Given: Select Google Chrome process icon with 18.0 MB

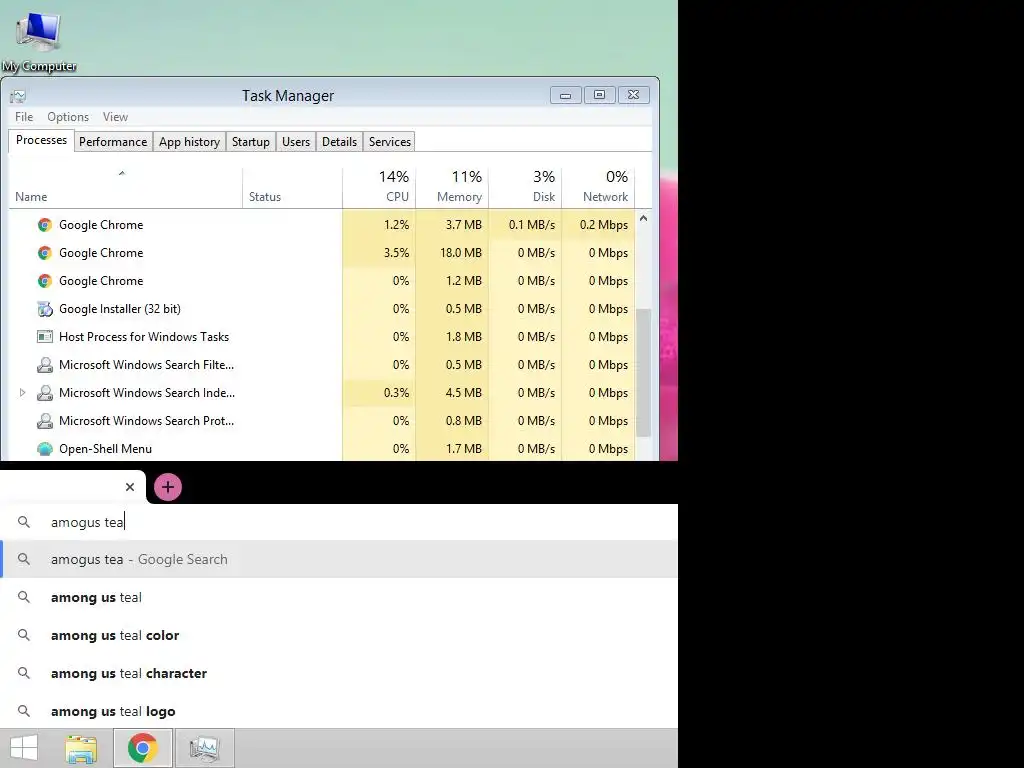Looking at the screenshot, I should [44, 253].
